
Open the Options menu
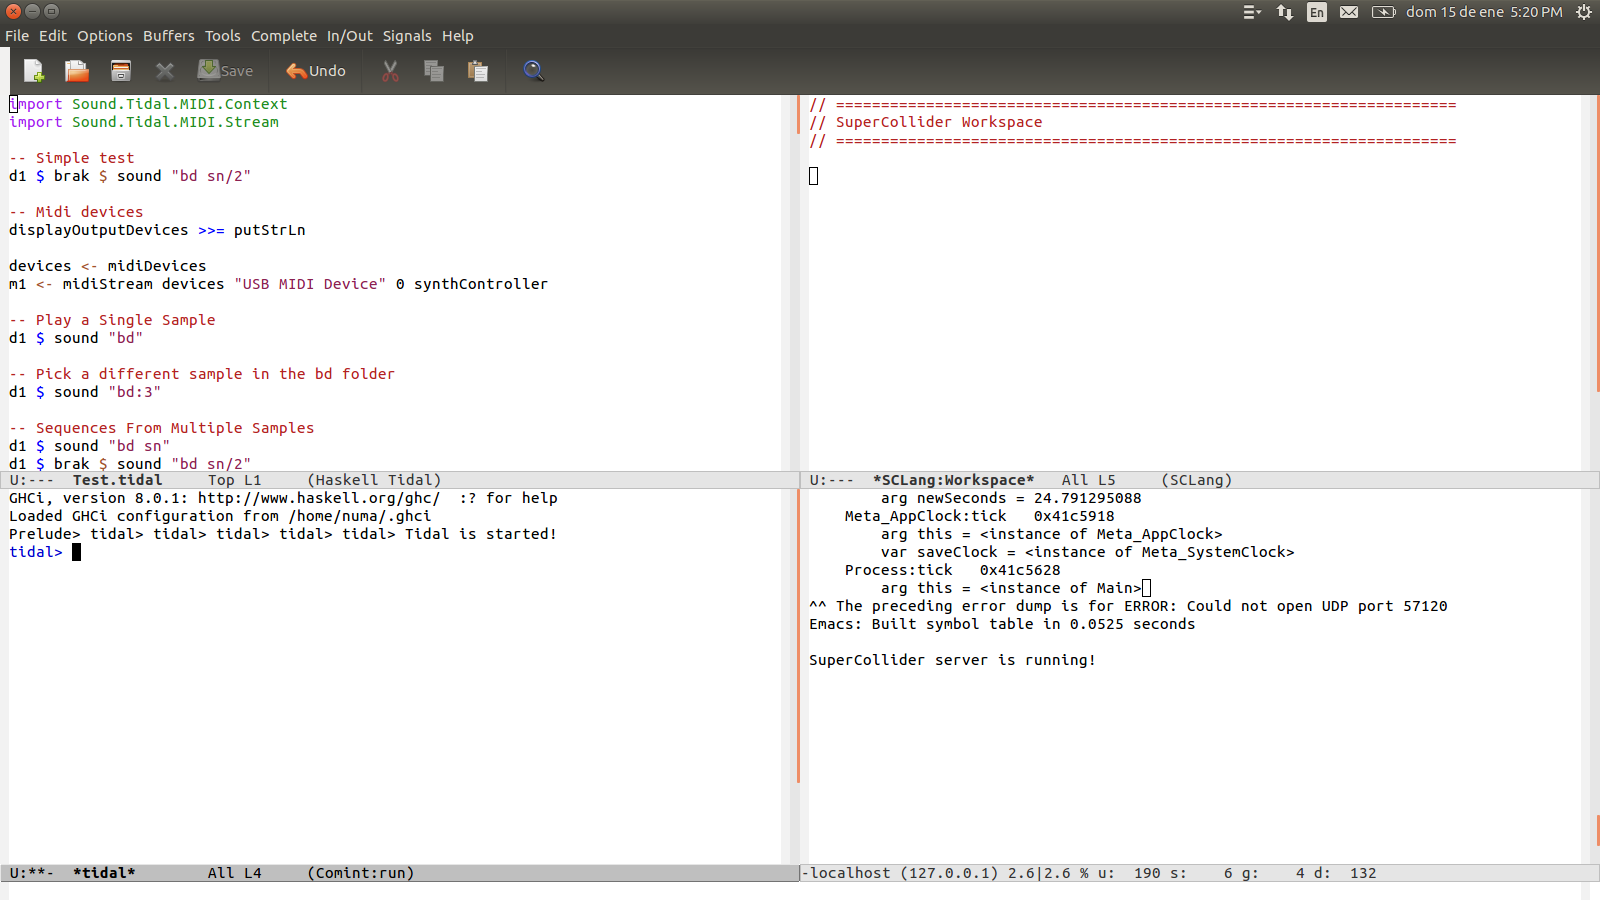(x=105, y=36)
